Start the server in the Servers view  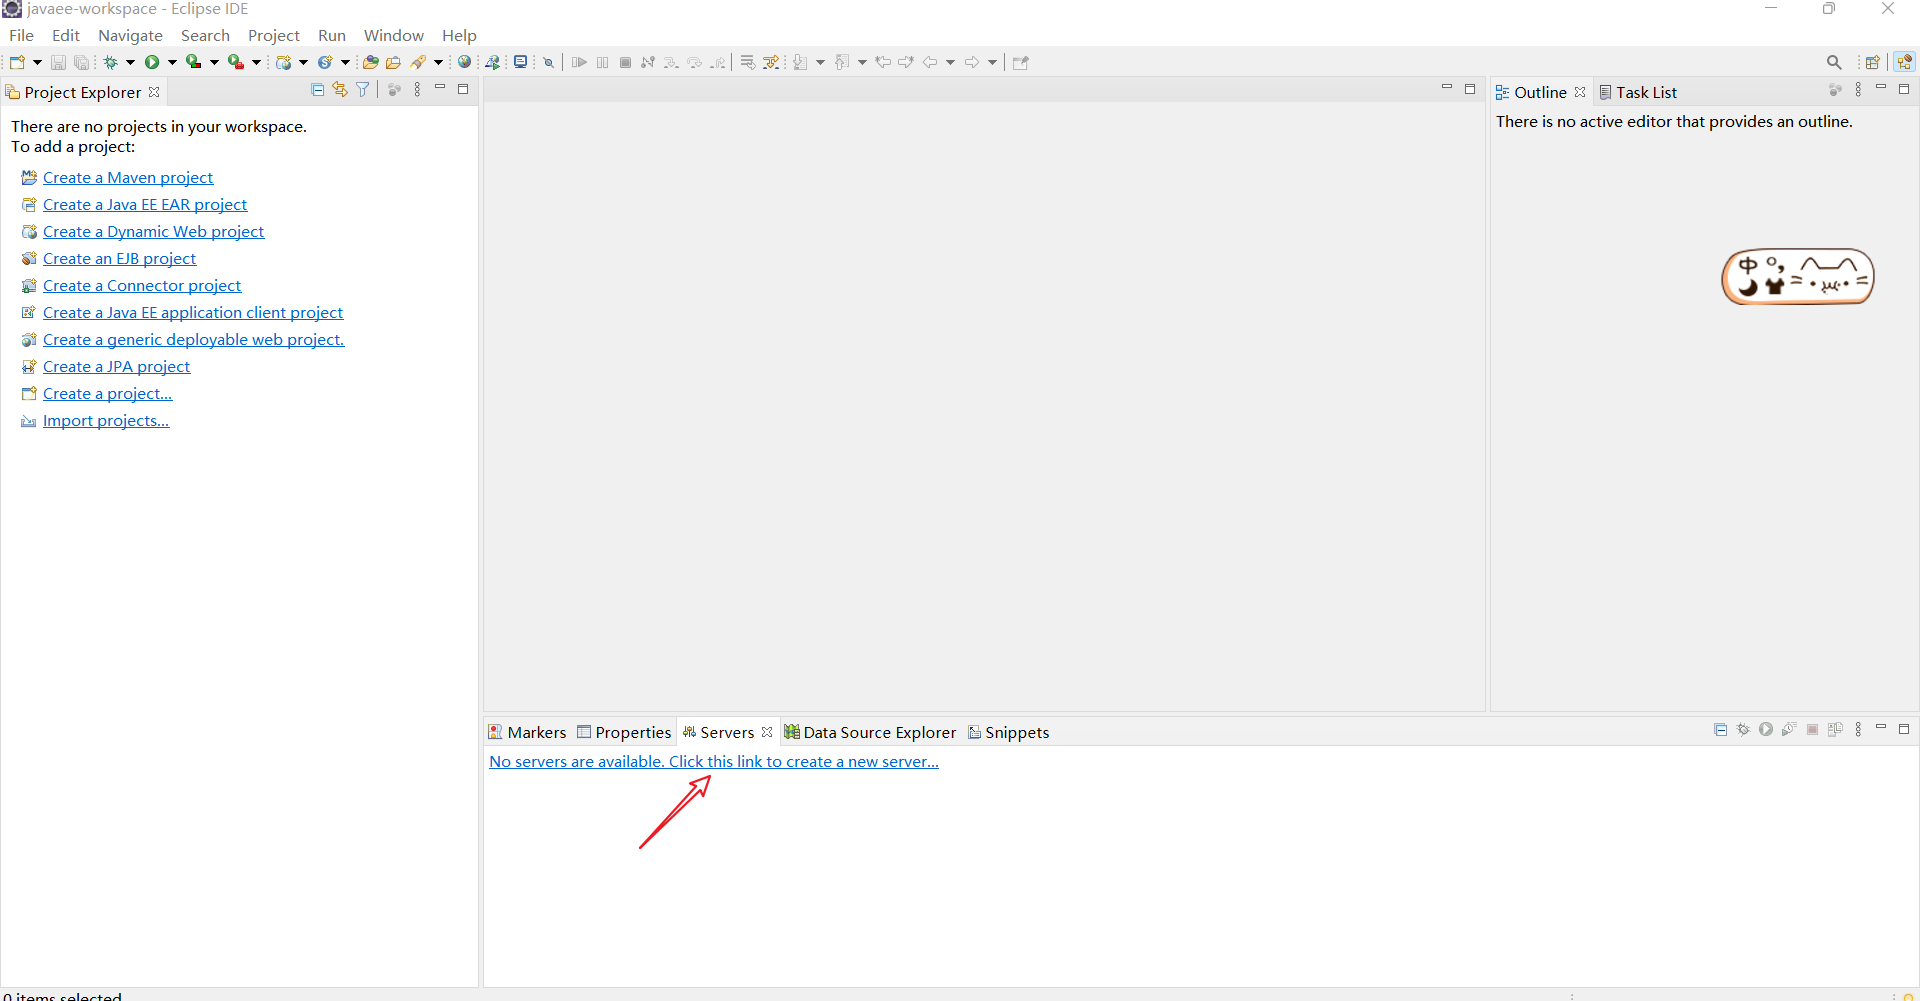tap(1766, 730)
